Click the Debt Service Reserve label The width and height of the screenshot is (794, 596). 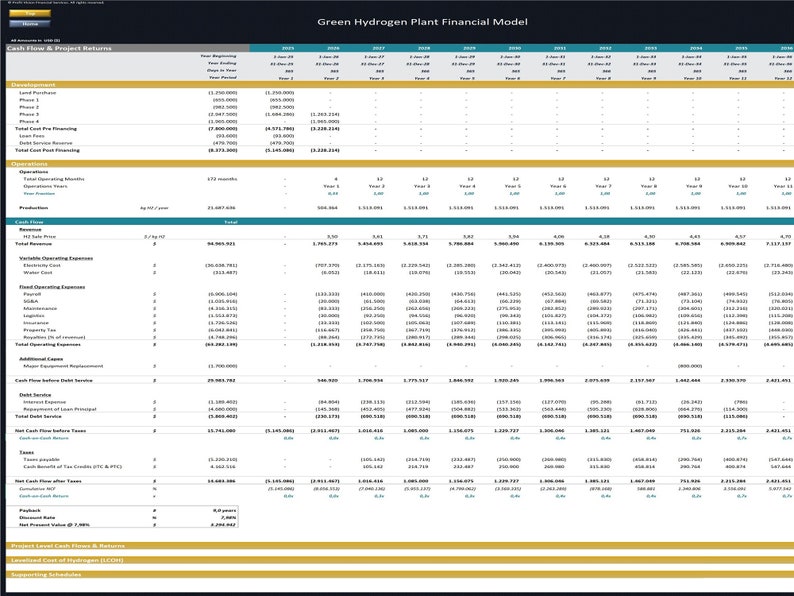46,143
